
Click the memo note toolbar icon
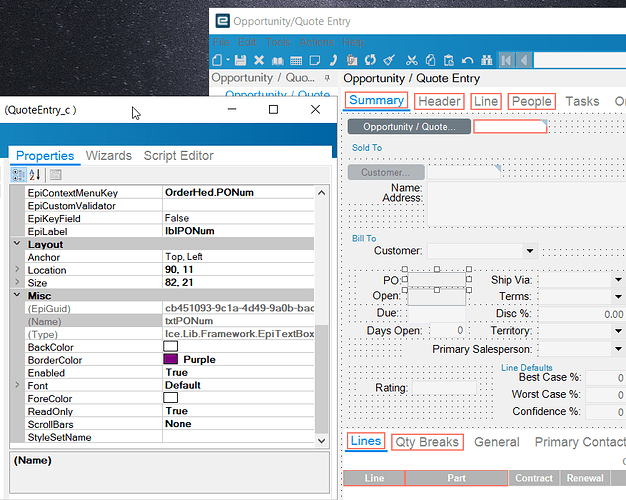315,61
